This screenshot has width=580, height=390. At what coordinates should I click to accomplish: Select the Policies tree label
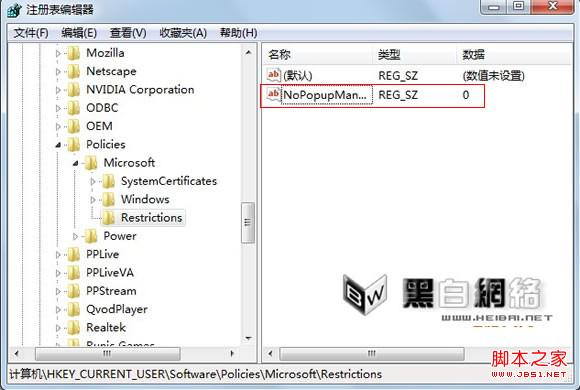[x=105, y=145]
